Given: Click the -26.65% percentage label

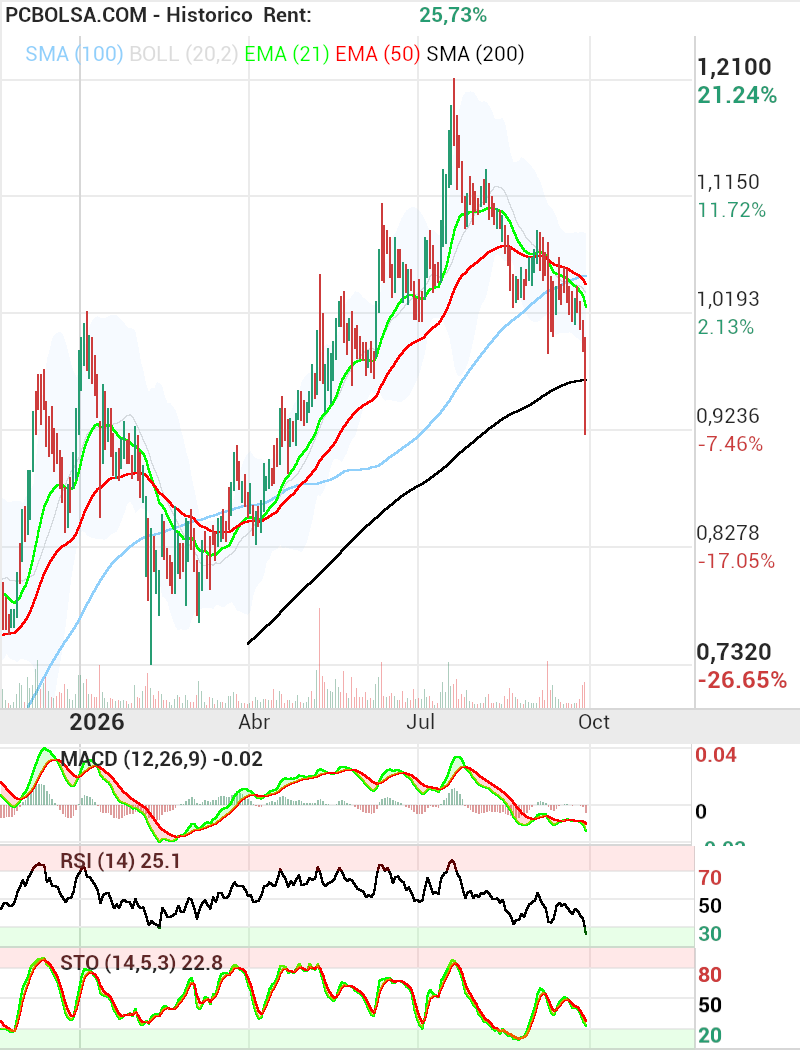Looking at the screenshot, I should tap(742, 680).
